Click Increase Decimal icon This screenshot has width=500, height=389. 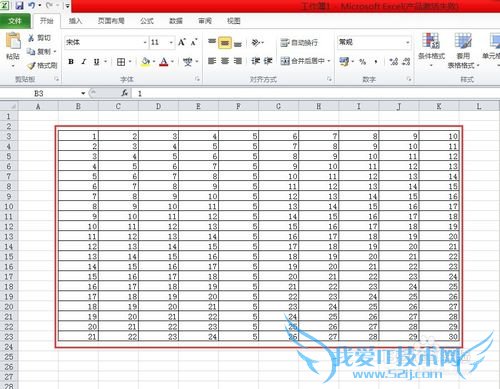click(x=394, y=62)
